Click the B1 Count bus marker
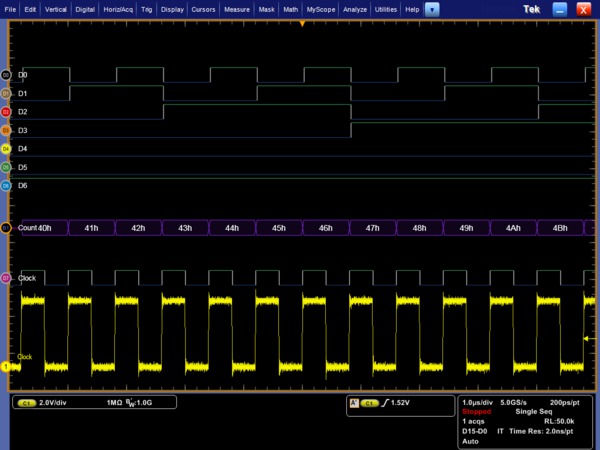Viewport: 600px width, 450px height. [x=6, y=228]
